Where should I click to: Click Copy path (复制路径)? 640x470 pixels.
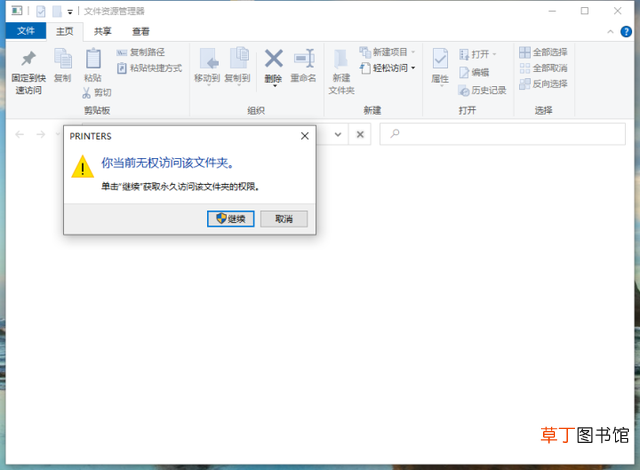pos(141,52)
